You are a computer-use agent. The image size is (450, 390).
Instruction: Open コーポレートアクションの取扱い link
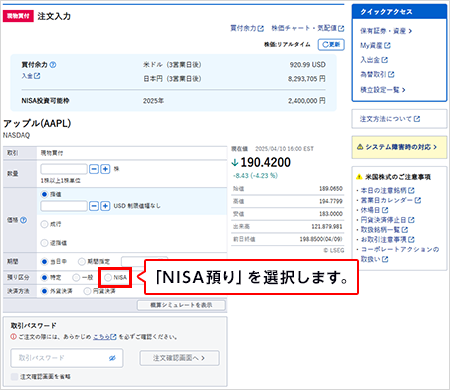tap(400, 254)
